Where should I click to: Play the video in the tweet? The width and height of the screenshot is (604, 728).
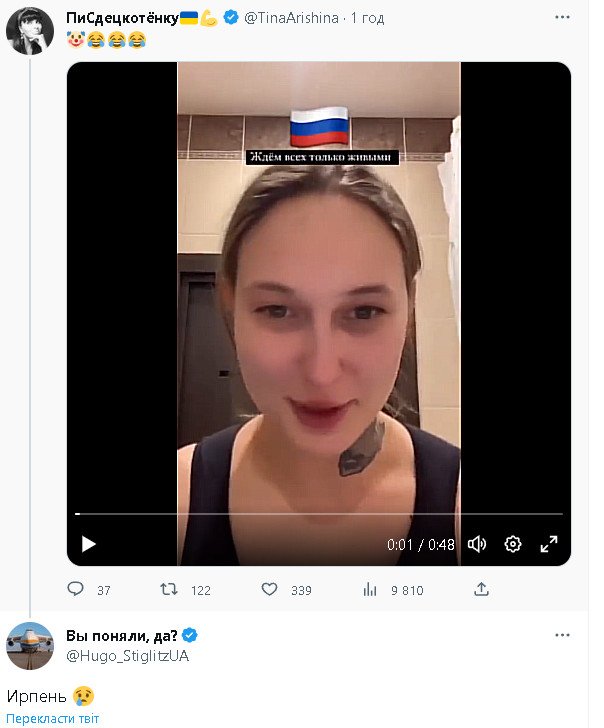(x=88, y=544)
